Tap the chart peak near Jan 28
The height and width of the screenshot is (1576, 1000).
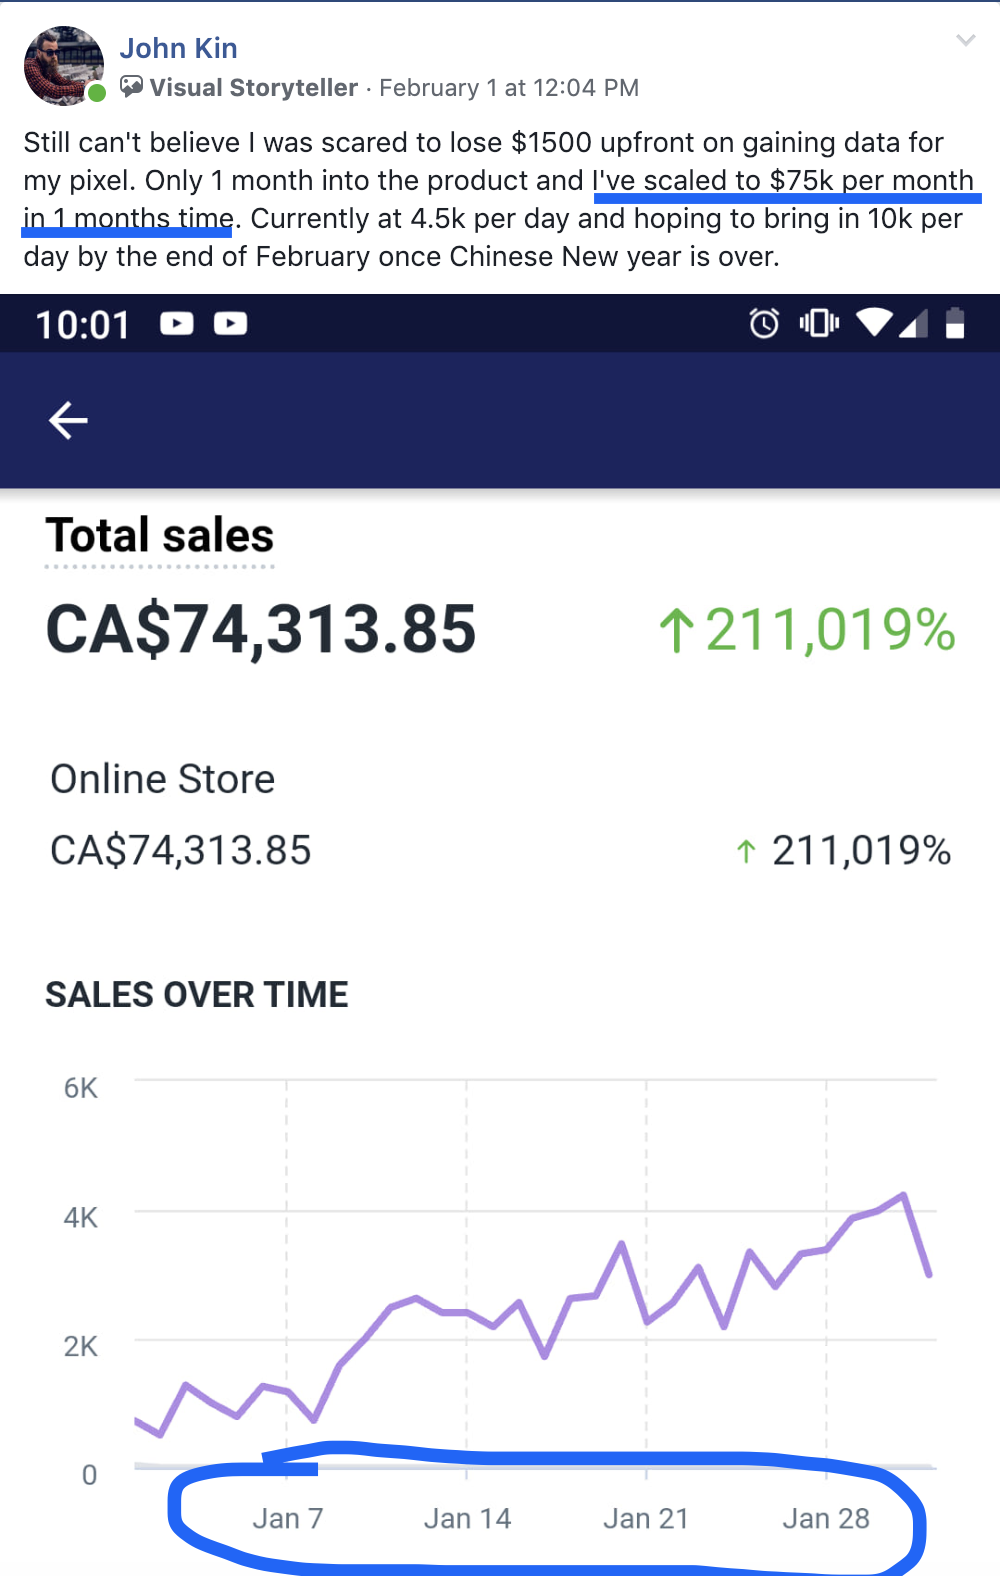(904, 1194)
